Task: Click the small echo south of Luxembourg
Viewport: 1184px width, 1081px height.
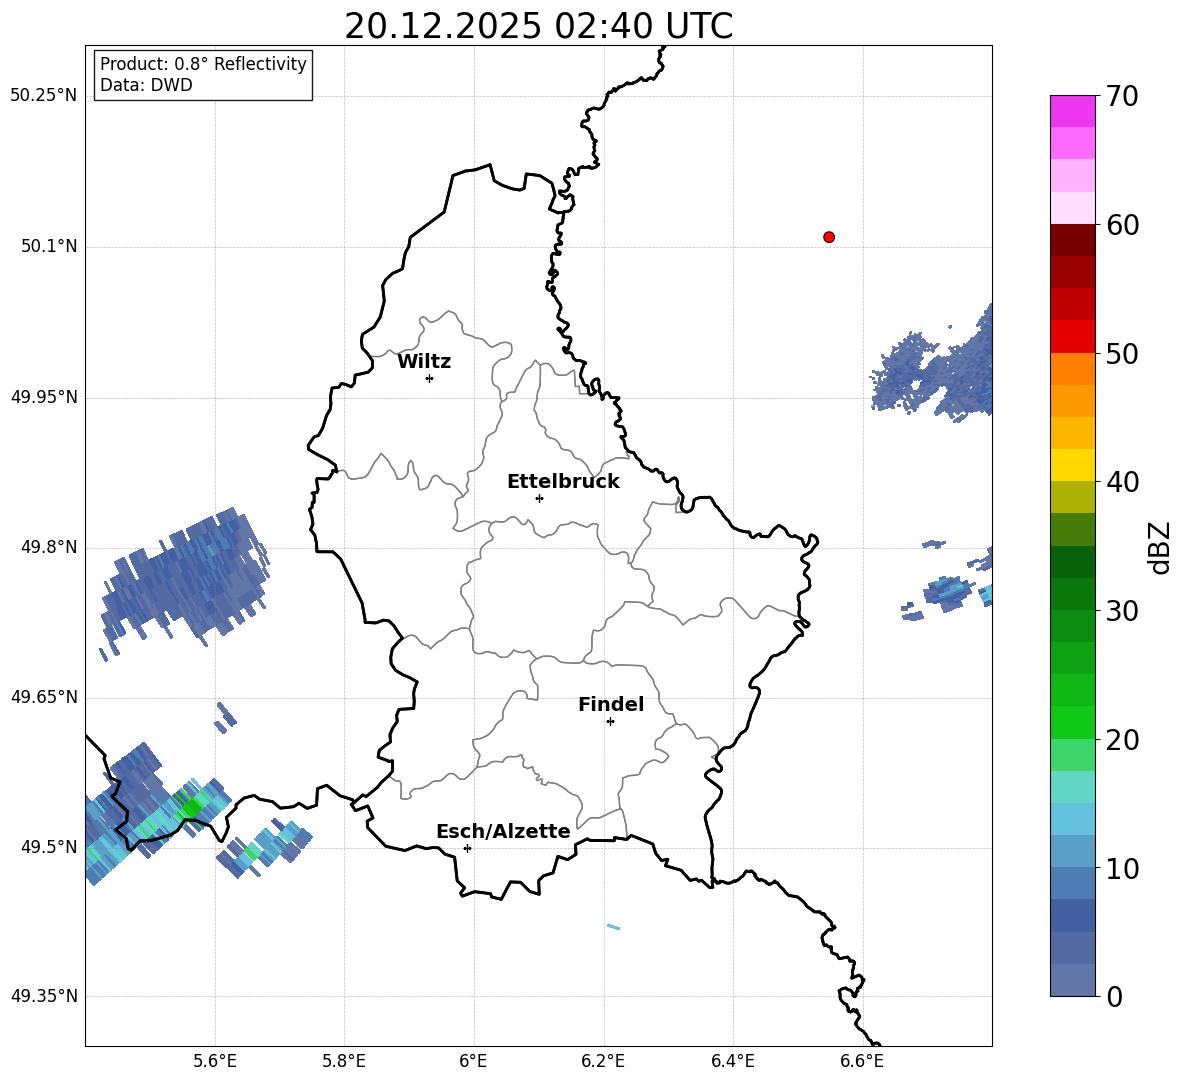Action: (x=614, y=926)
